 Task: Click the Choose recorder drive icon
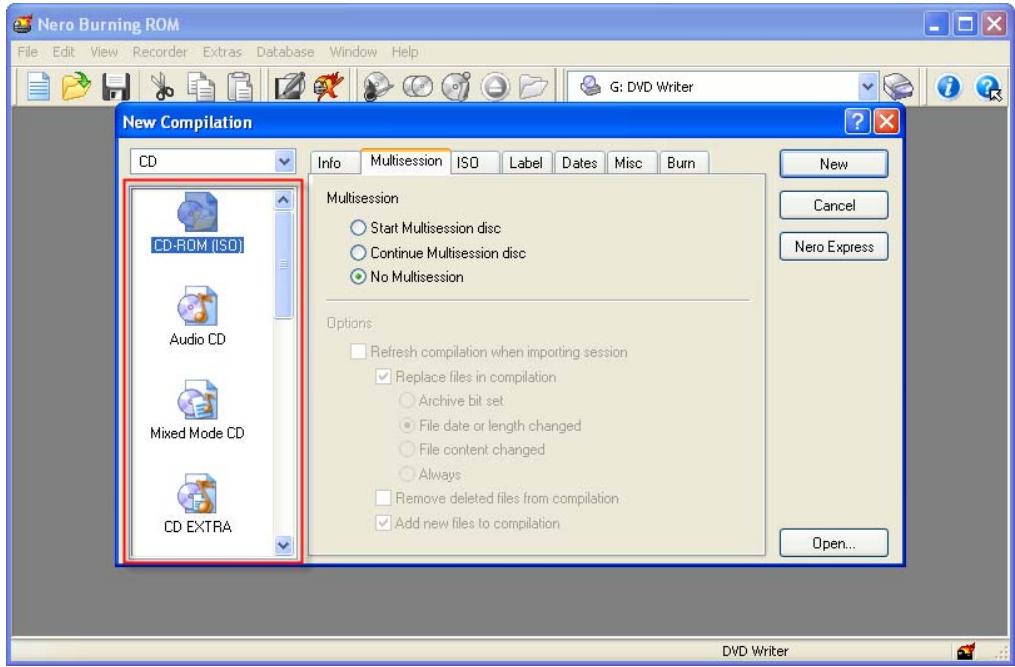[x=898, y=87]
